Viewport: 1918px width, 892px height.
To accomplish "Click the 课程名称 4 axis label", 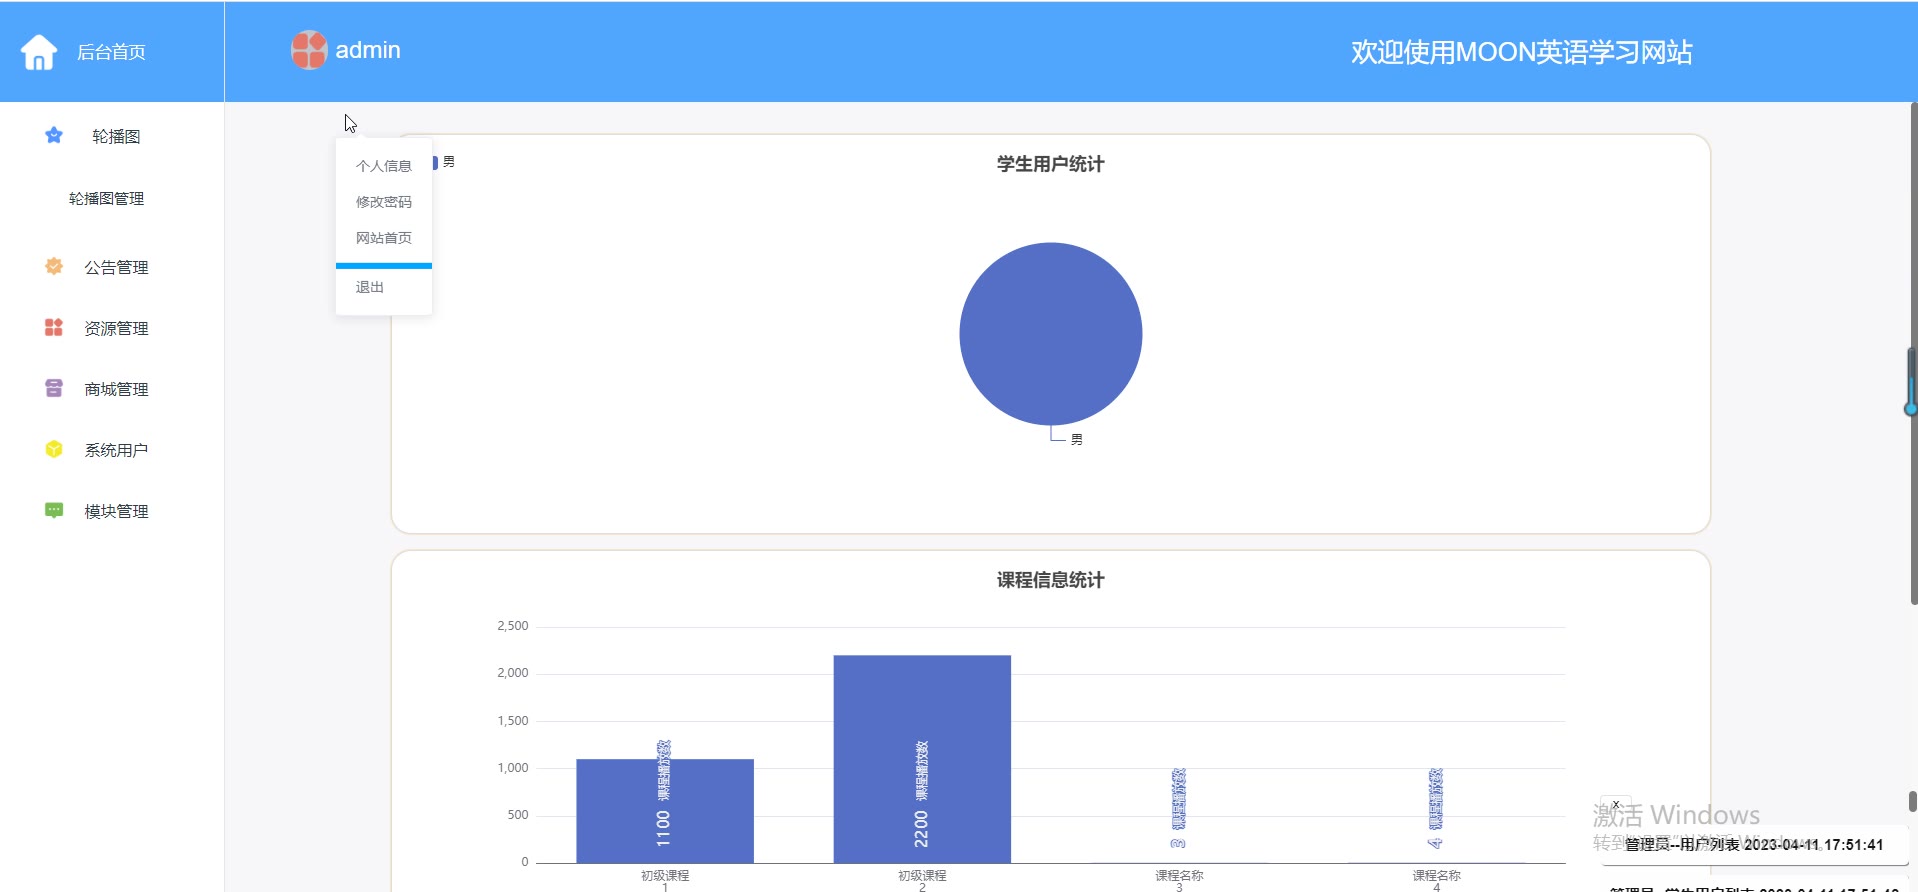I will (x=1437, y=880).
